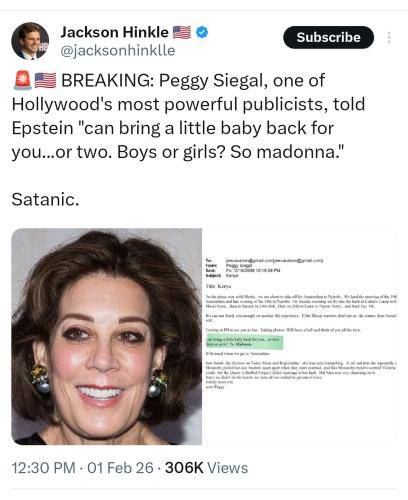Click the email header block in the document
Image resolution: width=408 pixels, height=500 pixels.
click(x=264, y=268)
